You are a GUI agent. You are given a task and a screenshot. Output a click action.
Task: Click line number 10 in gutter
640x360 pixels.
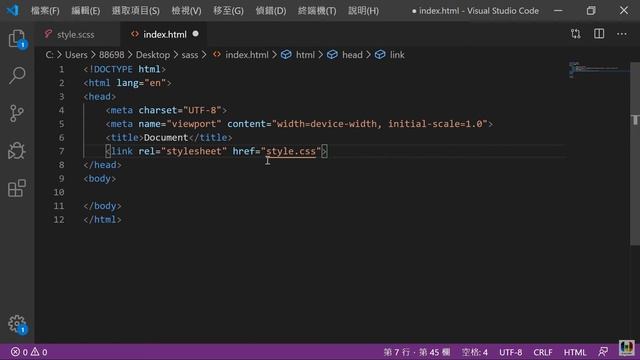[x=59, y=192]
